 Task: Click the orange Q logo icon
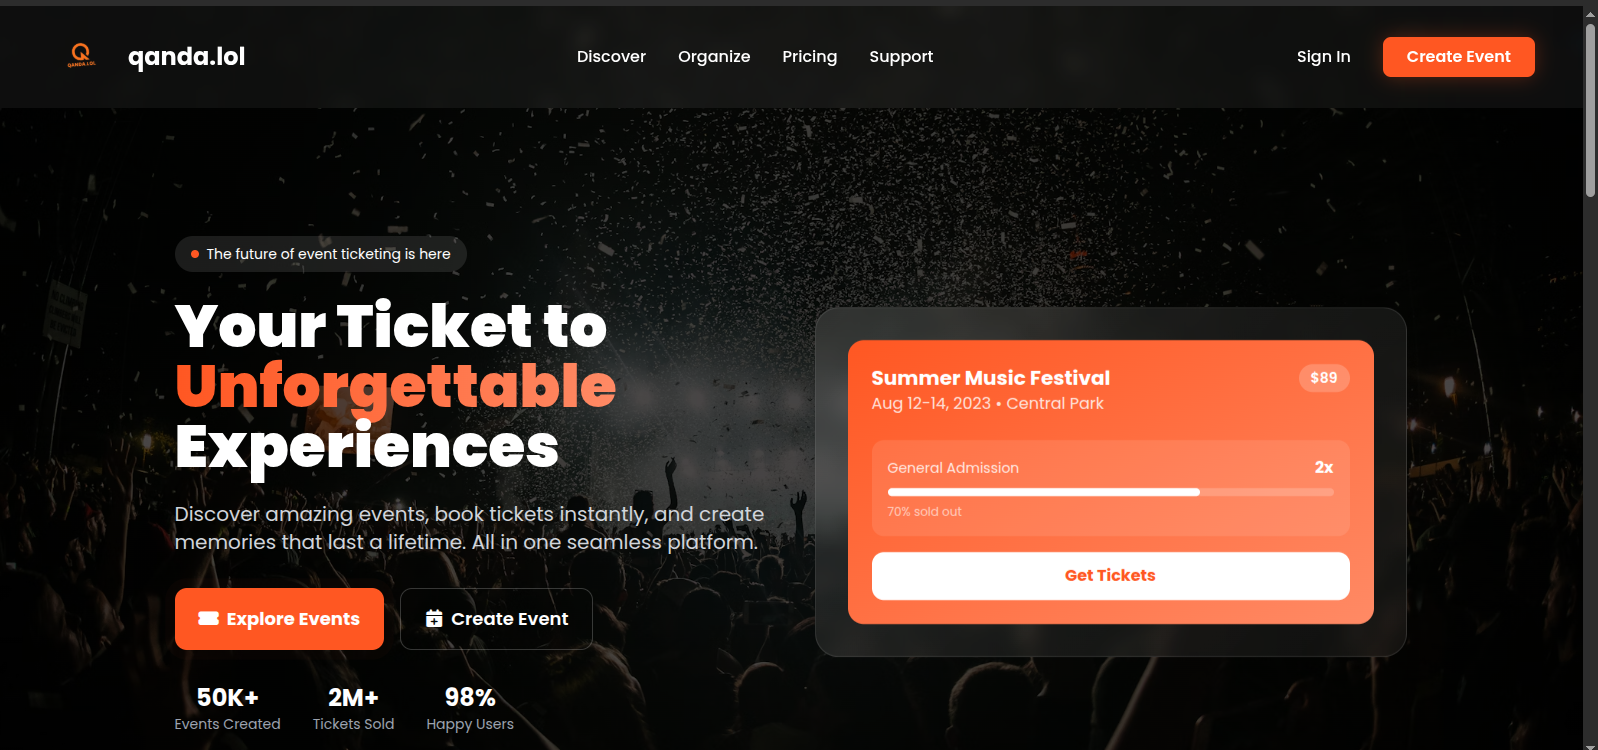pos(81,55)
